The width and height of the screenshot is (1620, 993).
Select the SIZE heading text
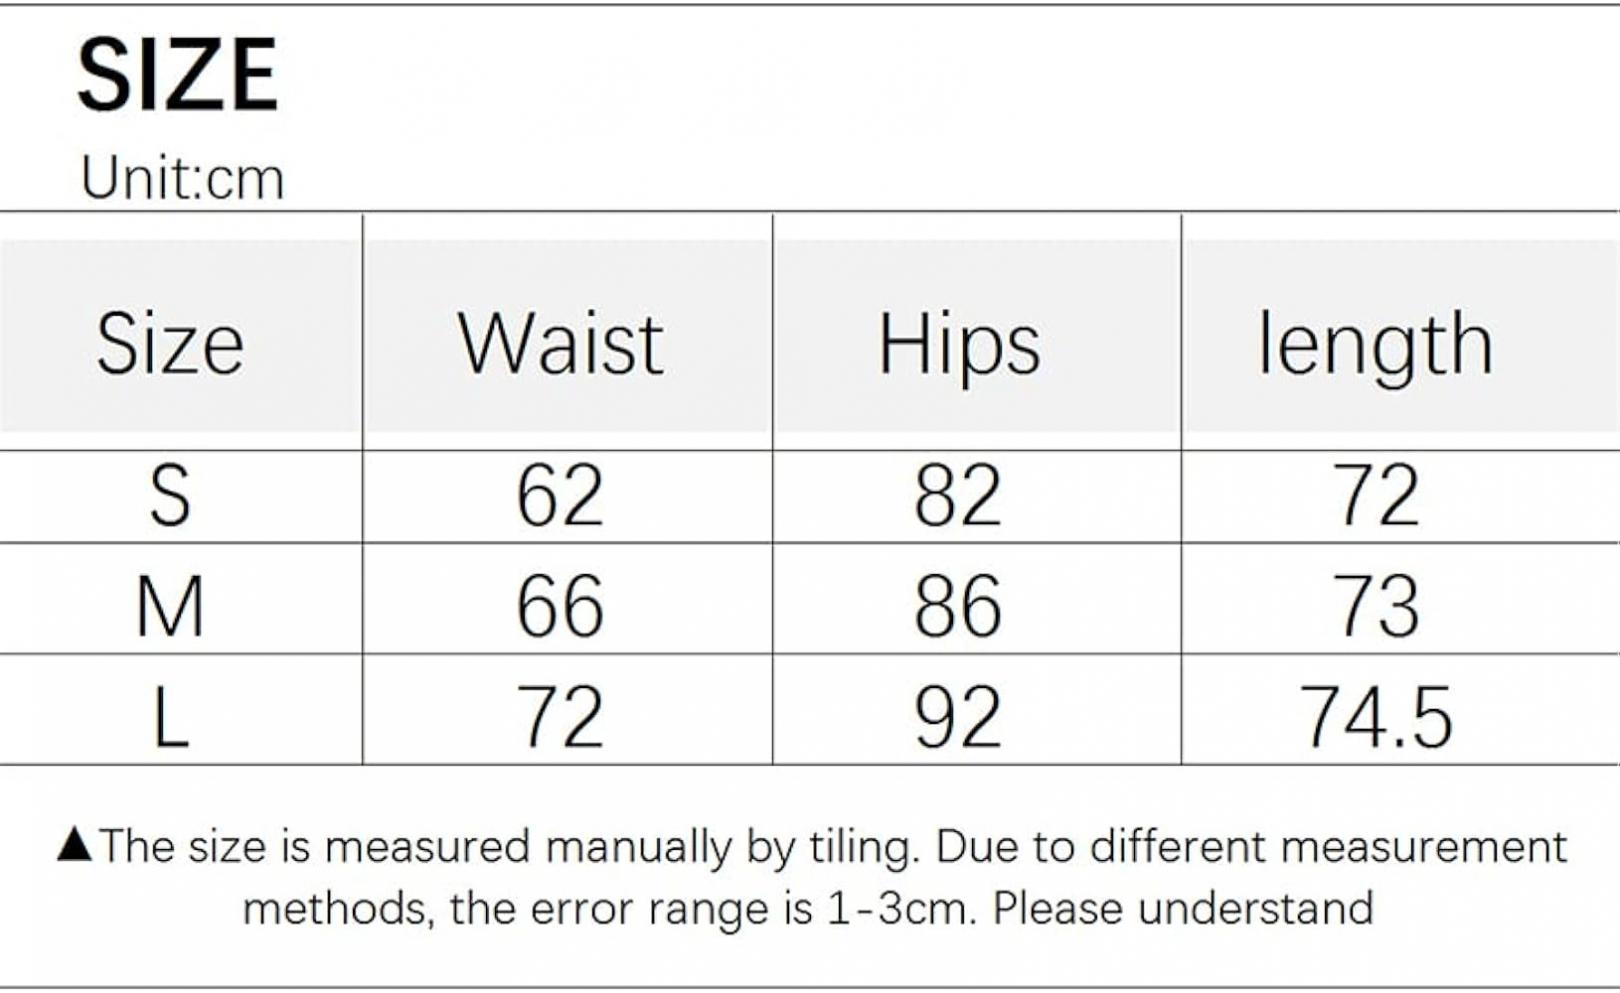click(177, 75)
